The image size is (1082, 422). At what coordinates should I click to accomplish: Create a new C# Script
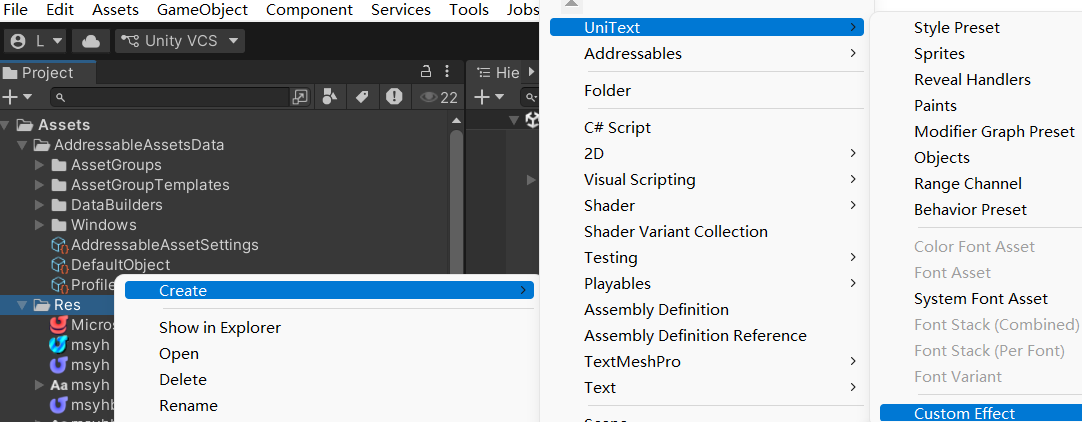point(617,128)
